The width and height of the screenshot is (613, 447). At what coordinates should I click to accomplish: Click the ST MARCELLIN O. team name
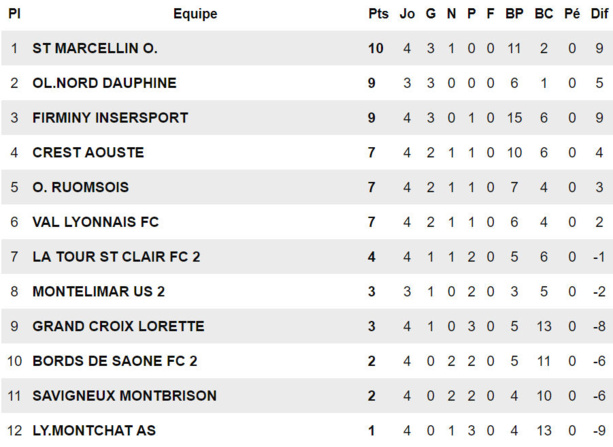point(95,48)
